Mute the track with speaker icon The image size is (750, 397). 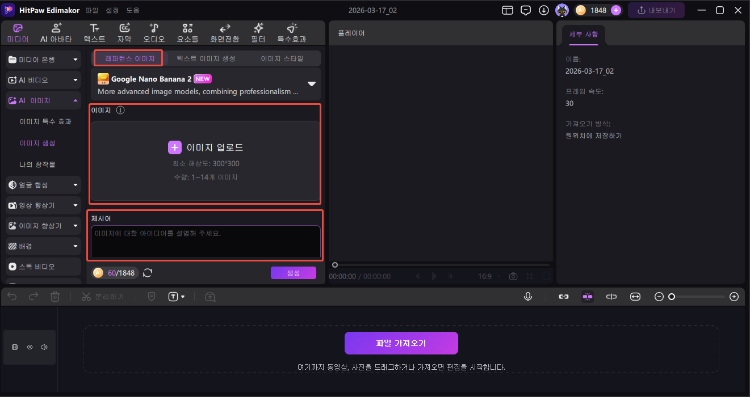tap(44, 347)
